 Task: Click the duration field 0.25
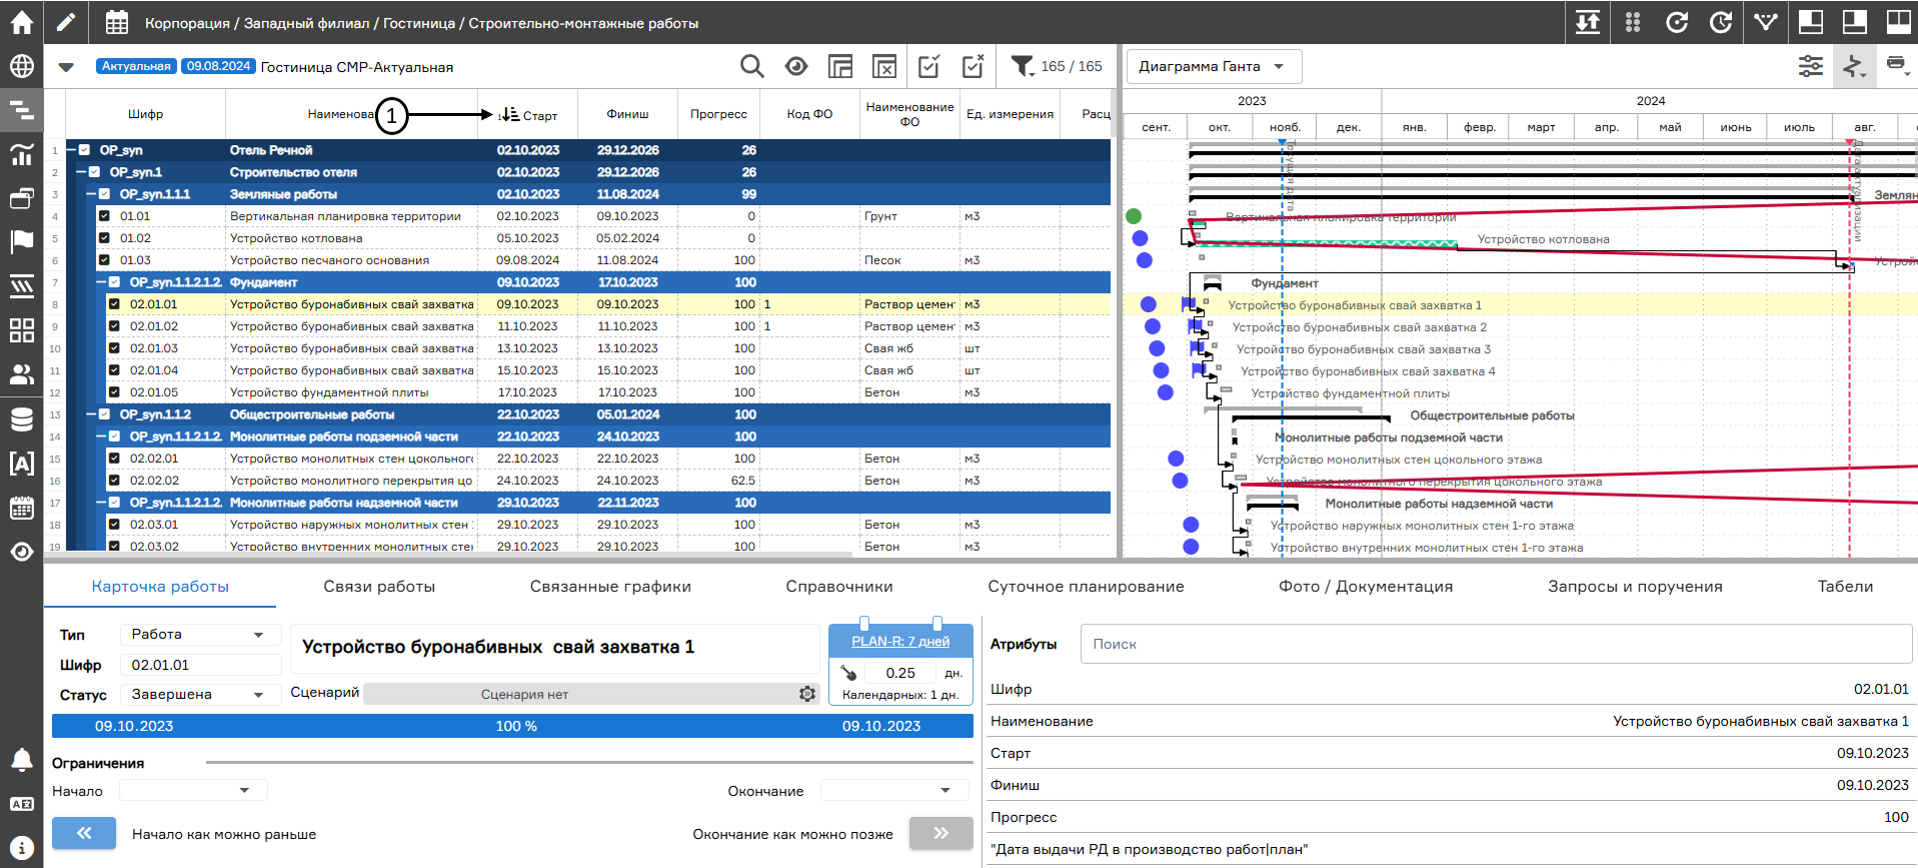pyautogui.click(x=900, y=673)
